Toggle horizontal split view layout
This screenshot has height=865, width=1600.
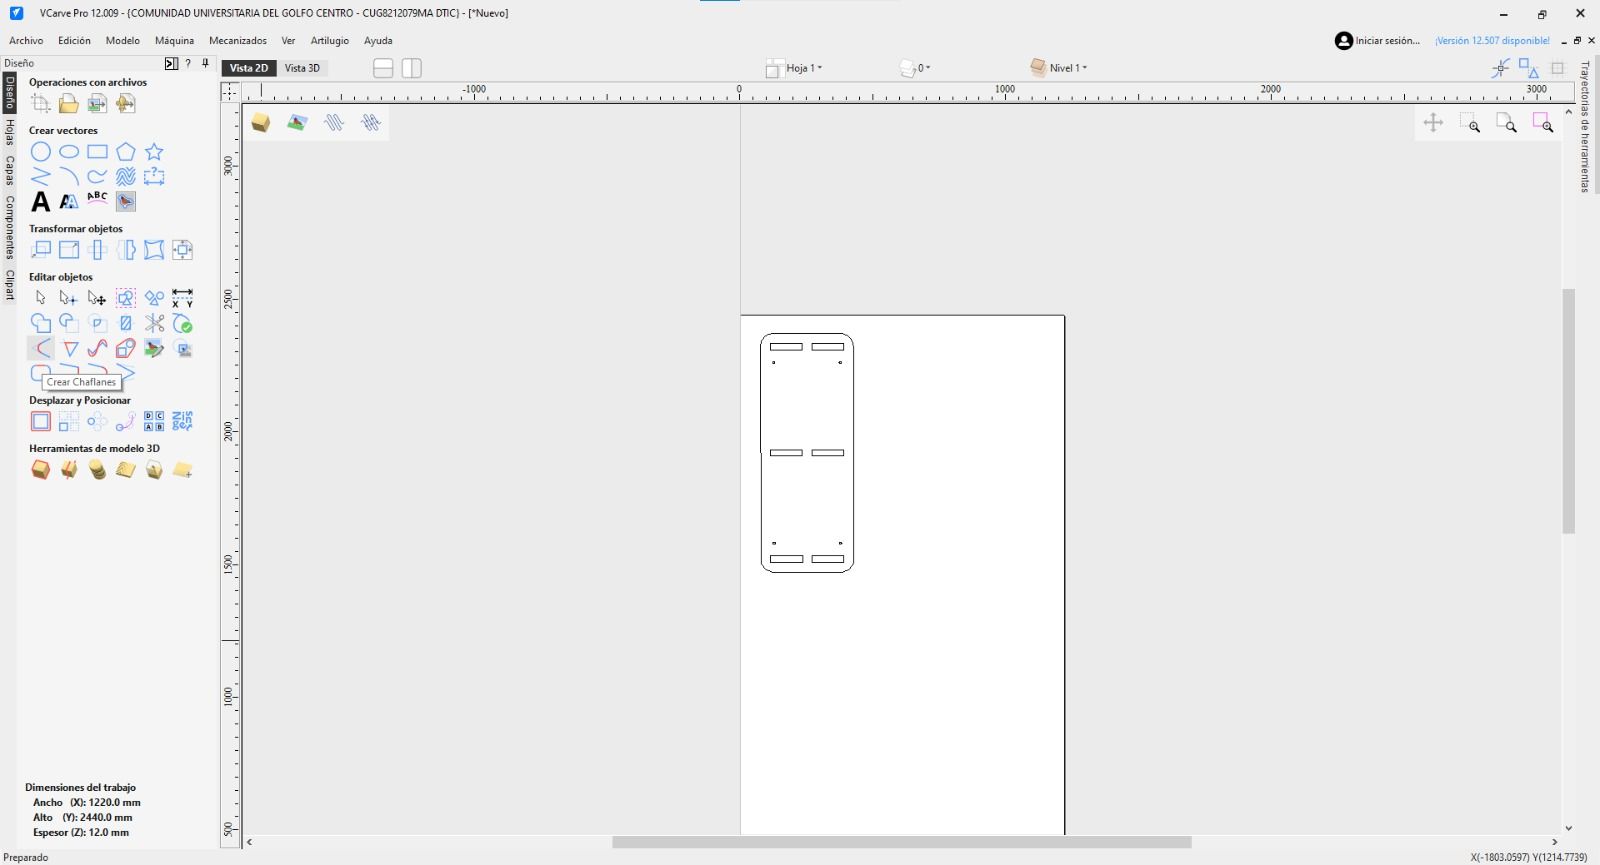pos(383,68)
